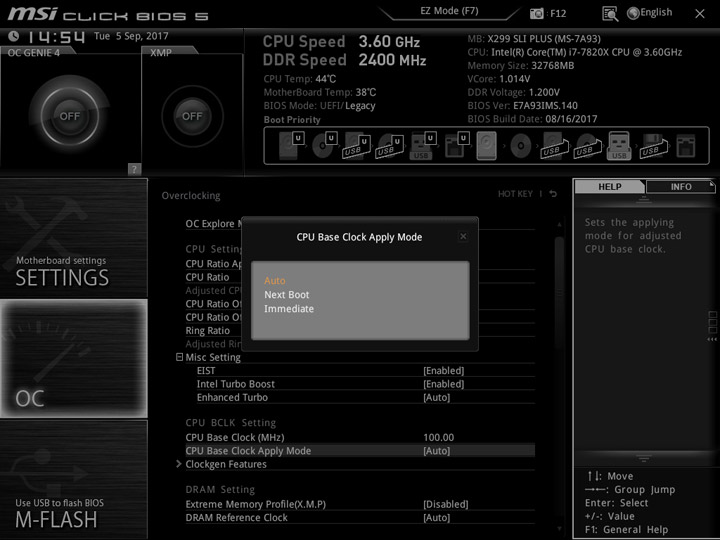720x540 pixels.
Task: Click the F12 screenshot camera icon
Action: pyautogui.click(x=536, y=13)
